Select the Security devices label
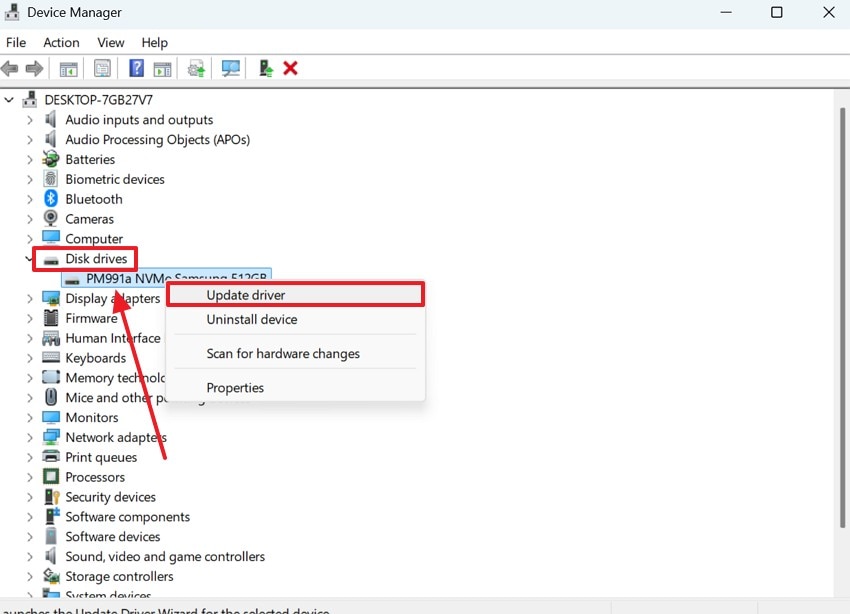Viewport: 850px width, 614px height. 110,497
